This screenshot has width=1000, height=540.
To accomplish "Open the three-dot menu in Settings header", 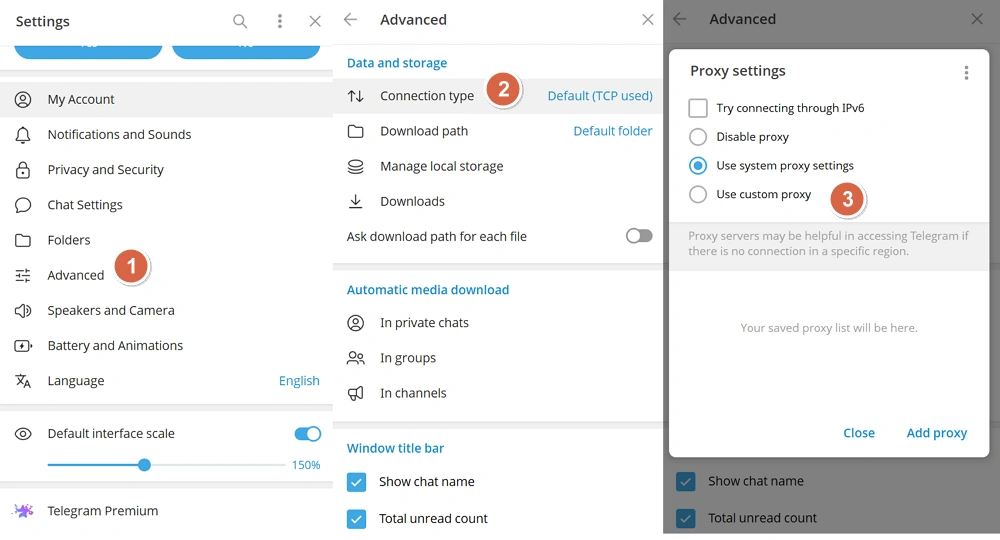I will (279, 21).
